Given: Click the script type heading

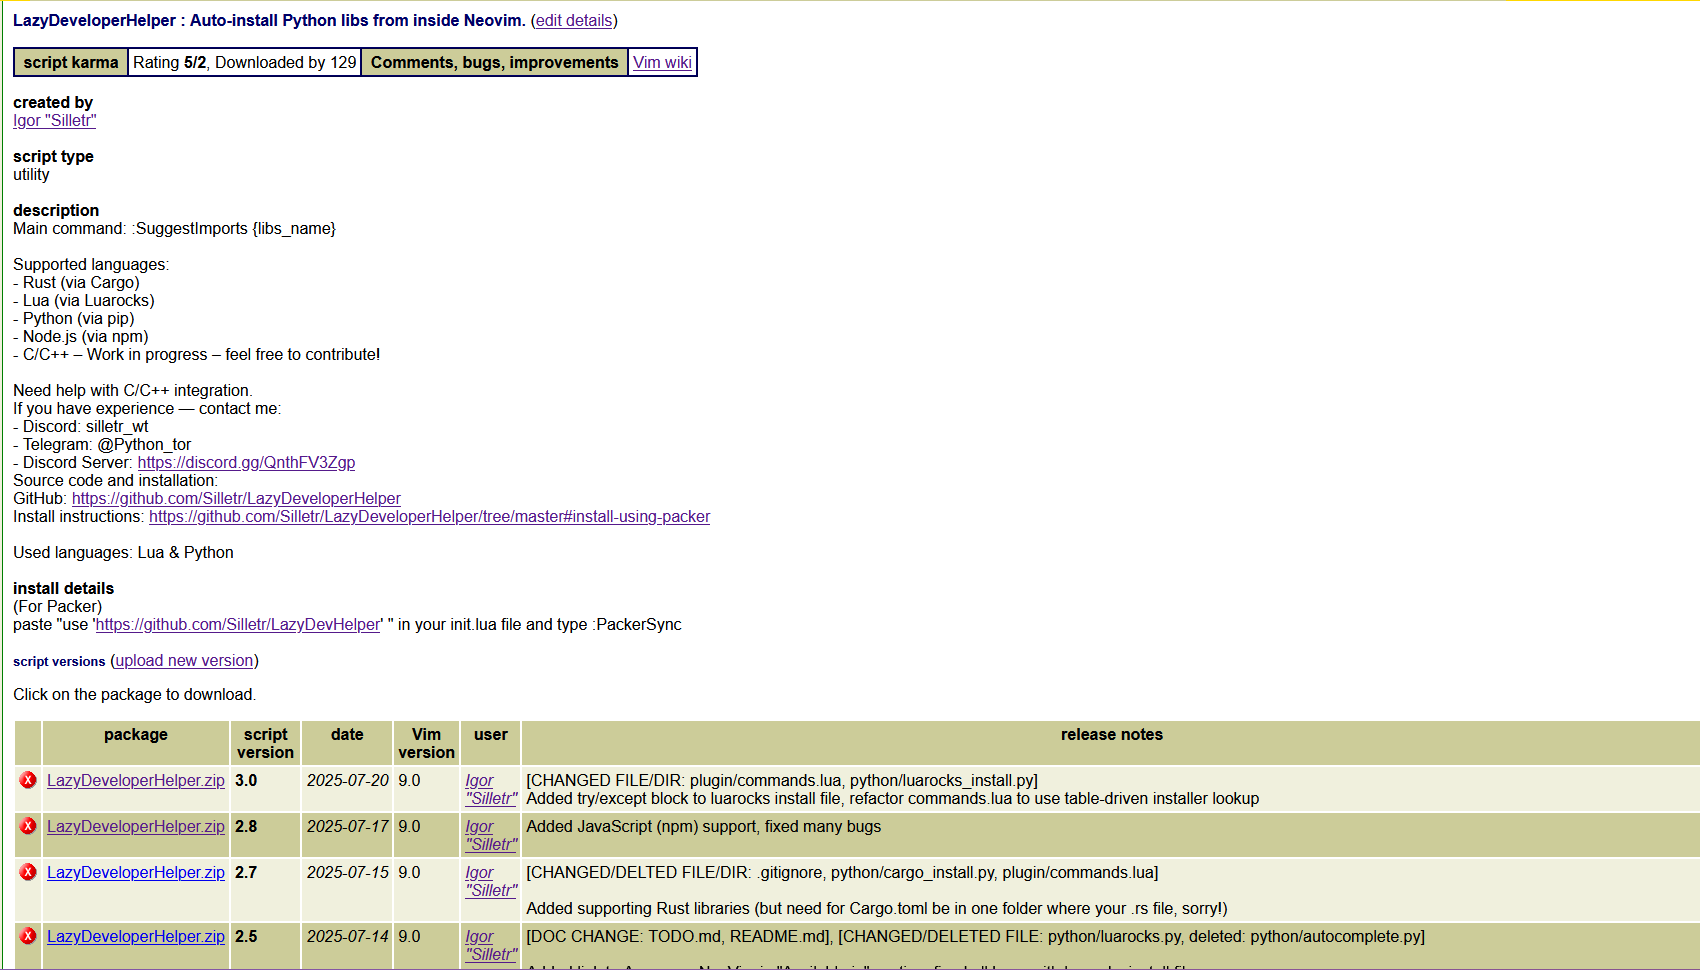Looking at the screenshot, I should [53, 156].
